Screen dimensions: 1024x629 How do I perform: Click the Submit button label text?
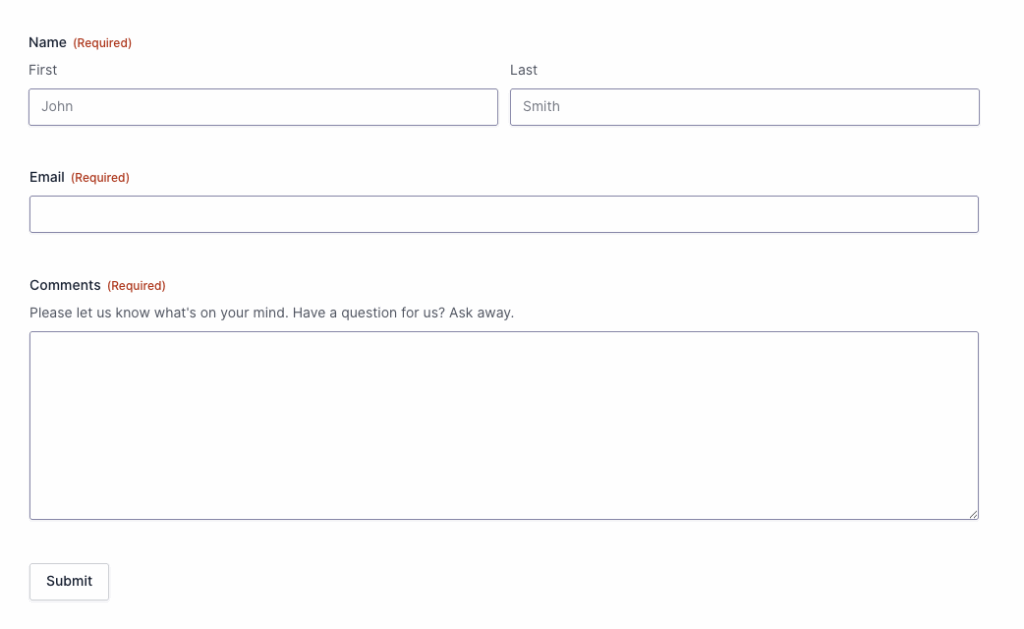(x=68, y=581)
